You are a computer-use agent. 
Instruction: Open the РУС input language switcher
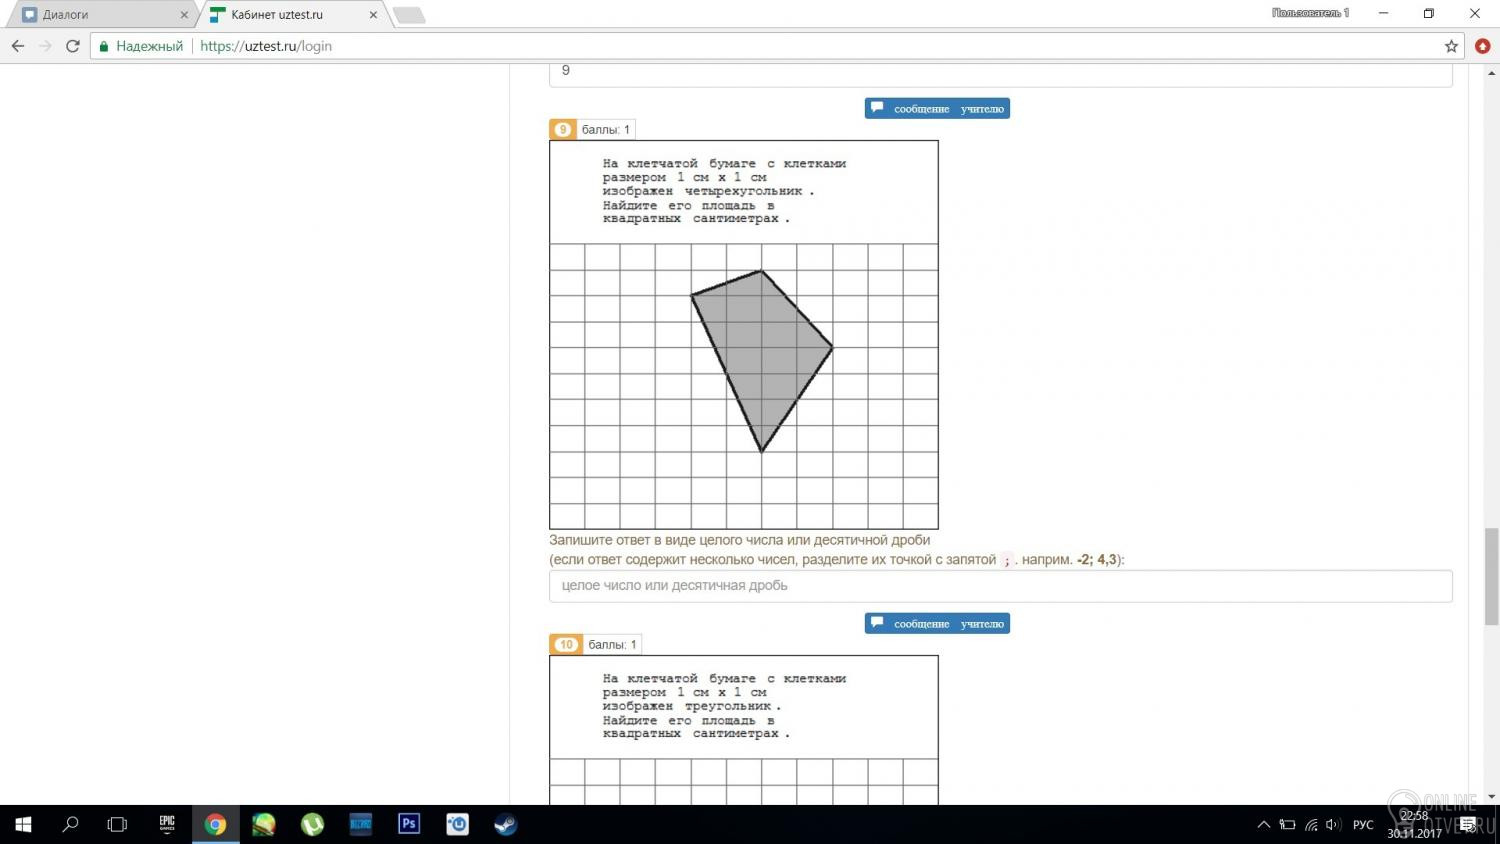click(1363, 825)
